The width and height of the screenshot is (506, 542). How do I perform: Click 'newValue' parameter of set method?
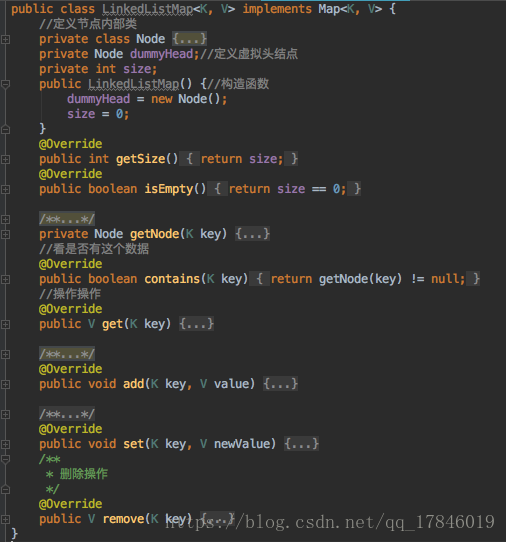click(242, 444)
